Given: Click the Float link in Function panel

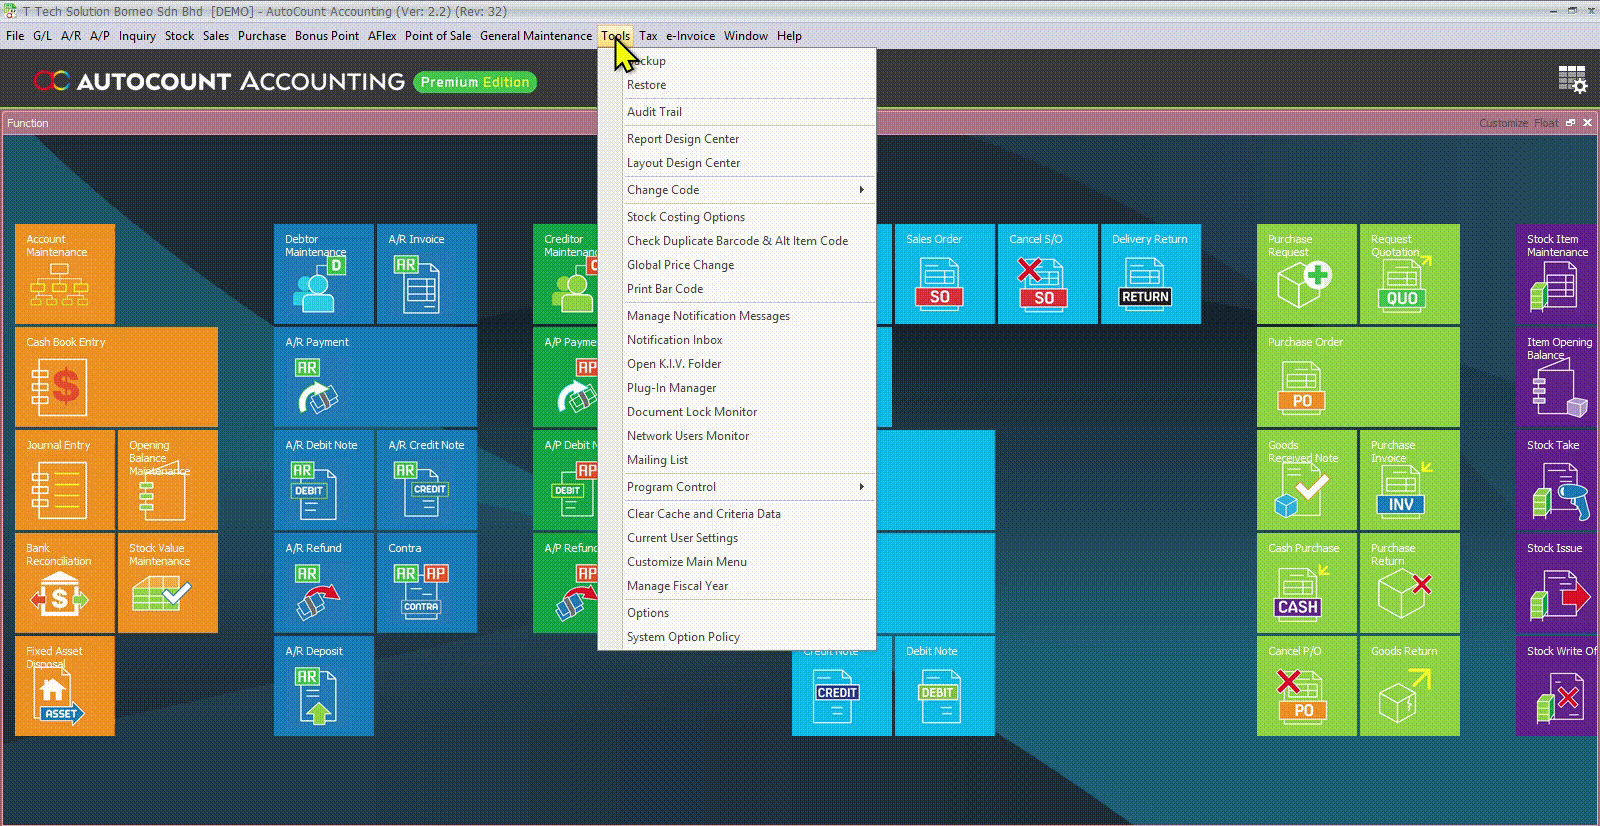Looking at the screenshot, I should [1546, 123].
